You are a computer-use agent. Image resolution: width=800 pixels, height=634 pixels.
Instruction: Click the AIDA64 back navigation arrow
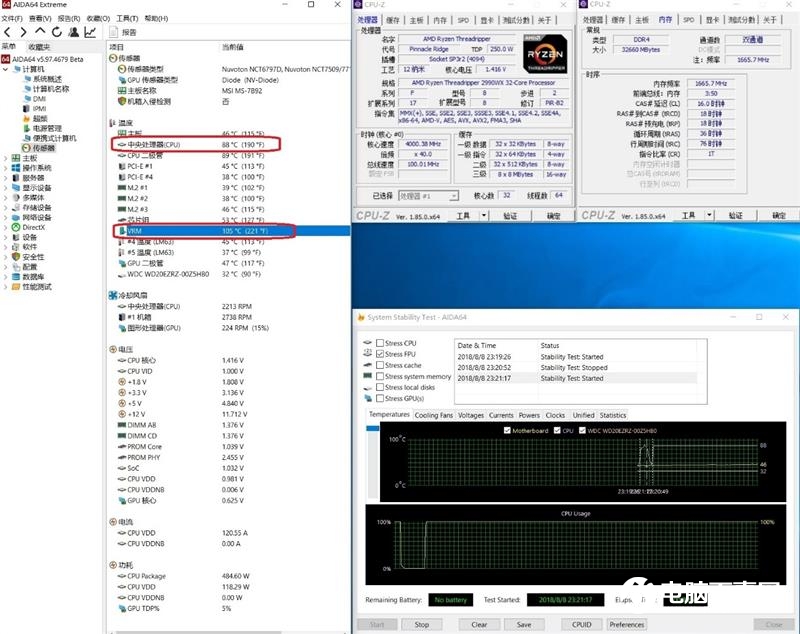[8, 32]
